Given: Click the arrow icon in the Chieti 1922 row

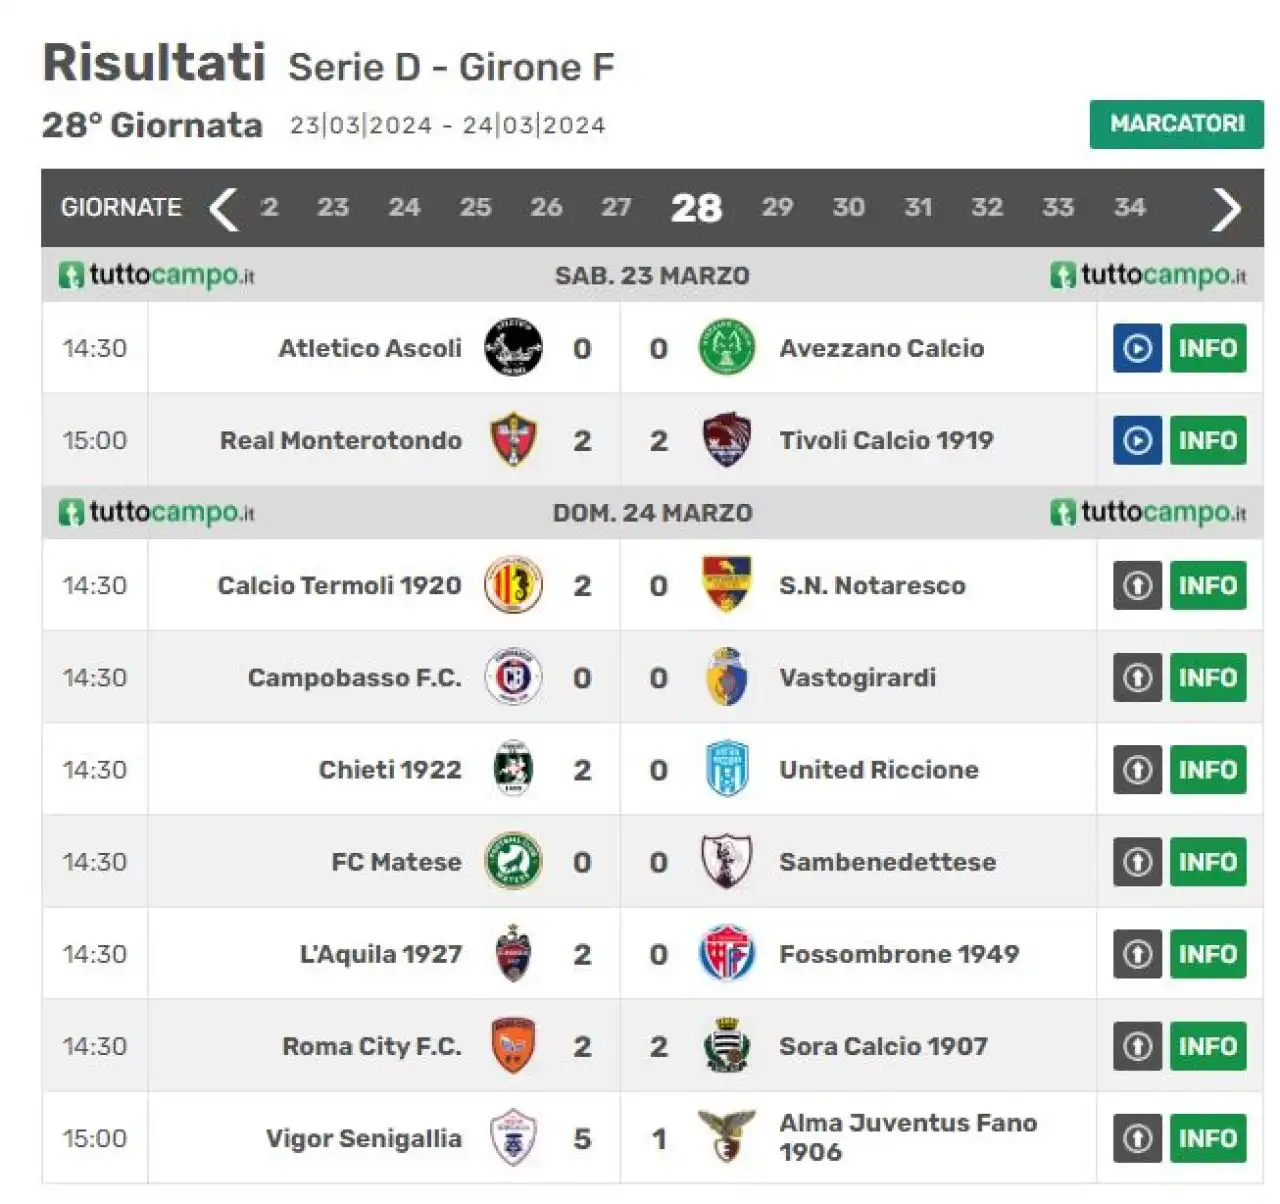Looking at the screenshot, I should click(1137, 769).
